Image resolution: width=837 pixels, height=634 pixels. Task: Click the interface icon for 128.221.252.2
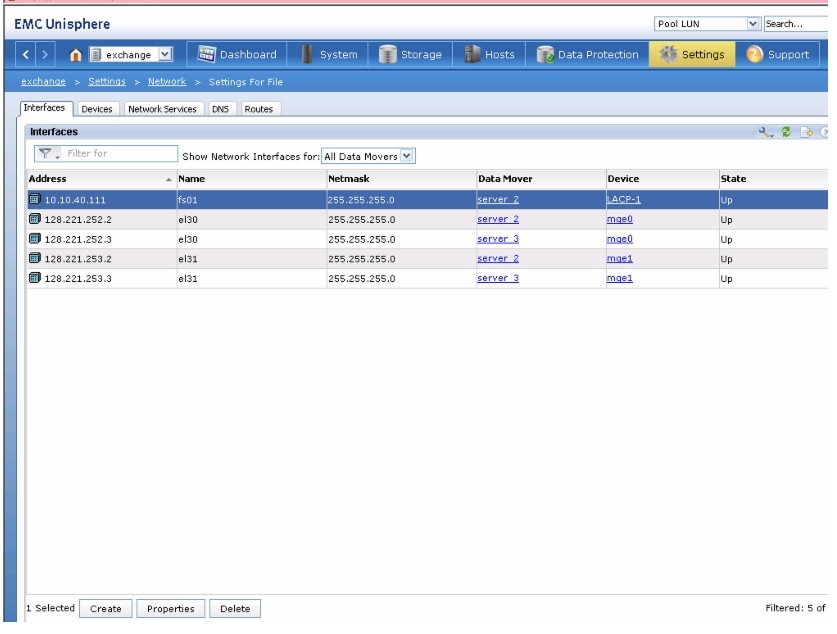(35, 219)
